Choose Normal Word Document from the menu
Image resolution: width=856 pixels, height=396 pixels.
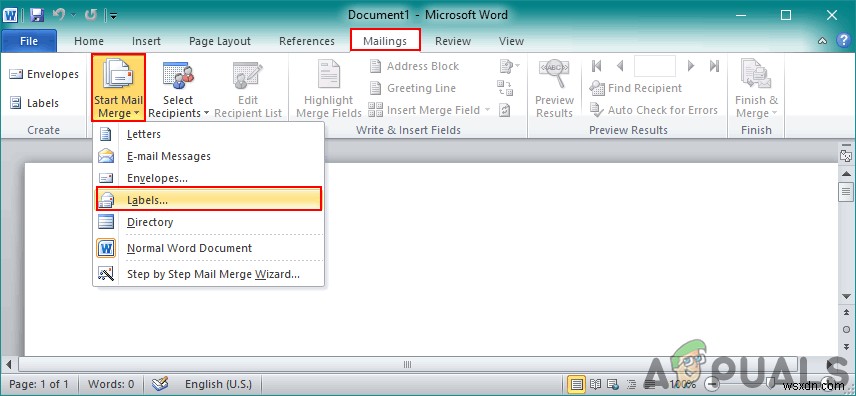click(x=209, y=248)
